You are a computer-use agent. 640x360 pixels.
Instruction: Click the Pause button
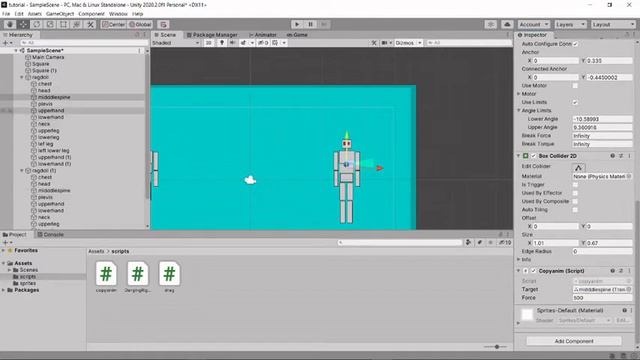pyautogui.click(x=310, y=24)
